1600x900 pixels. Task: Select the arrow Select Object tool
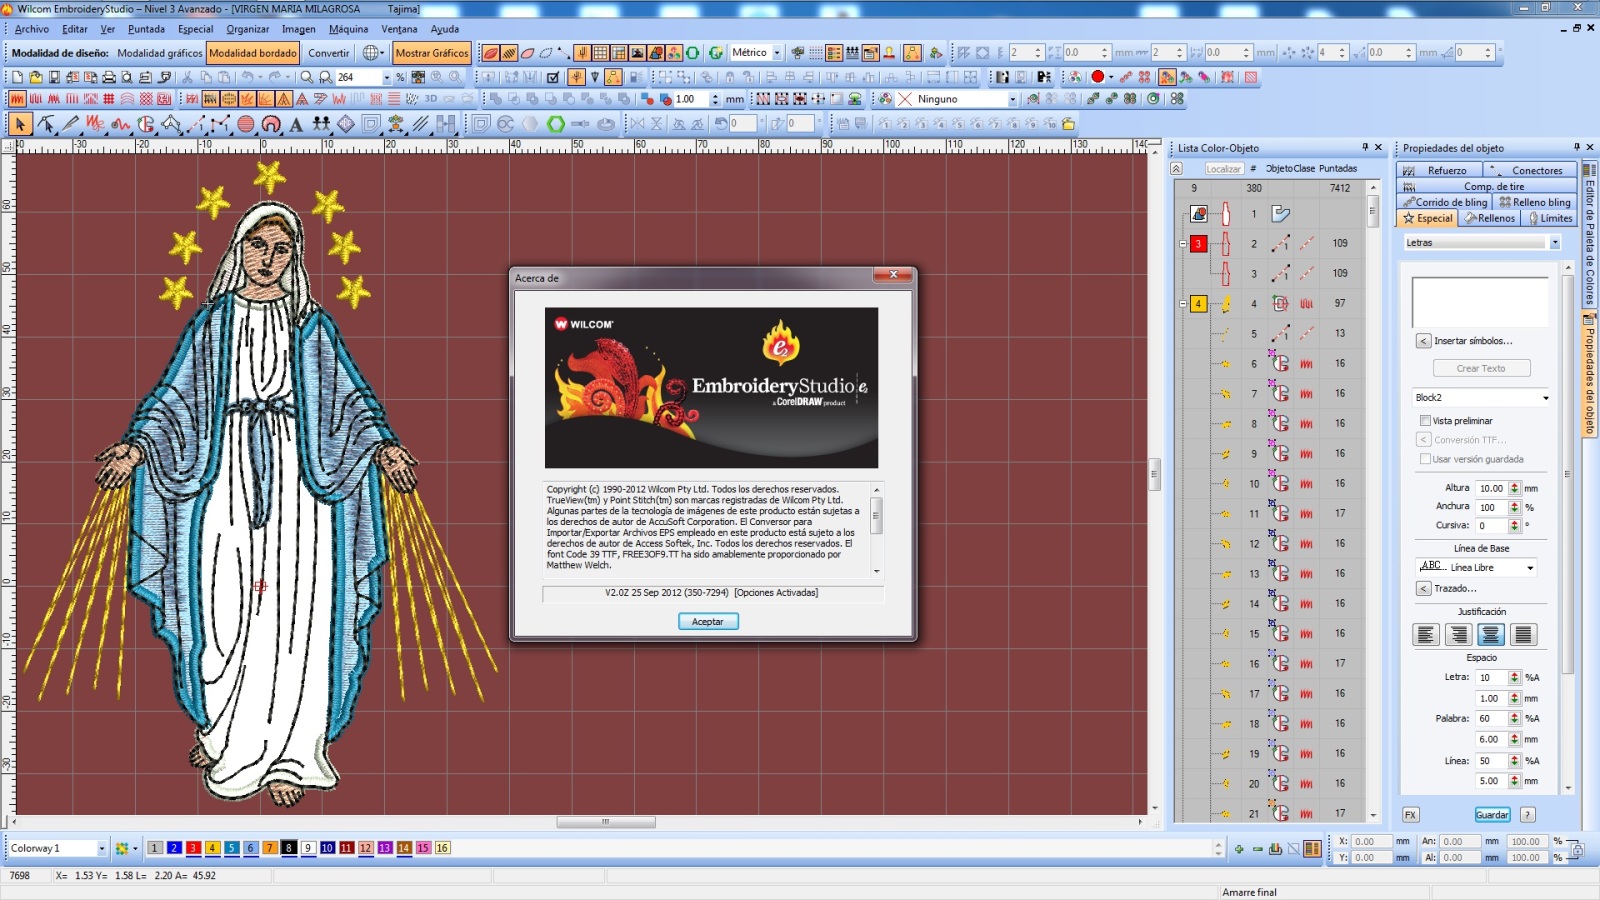pos(20,124)
